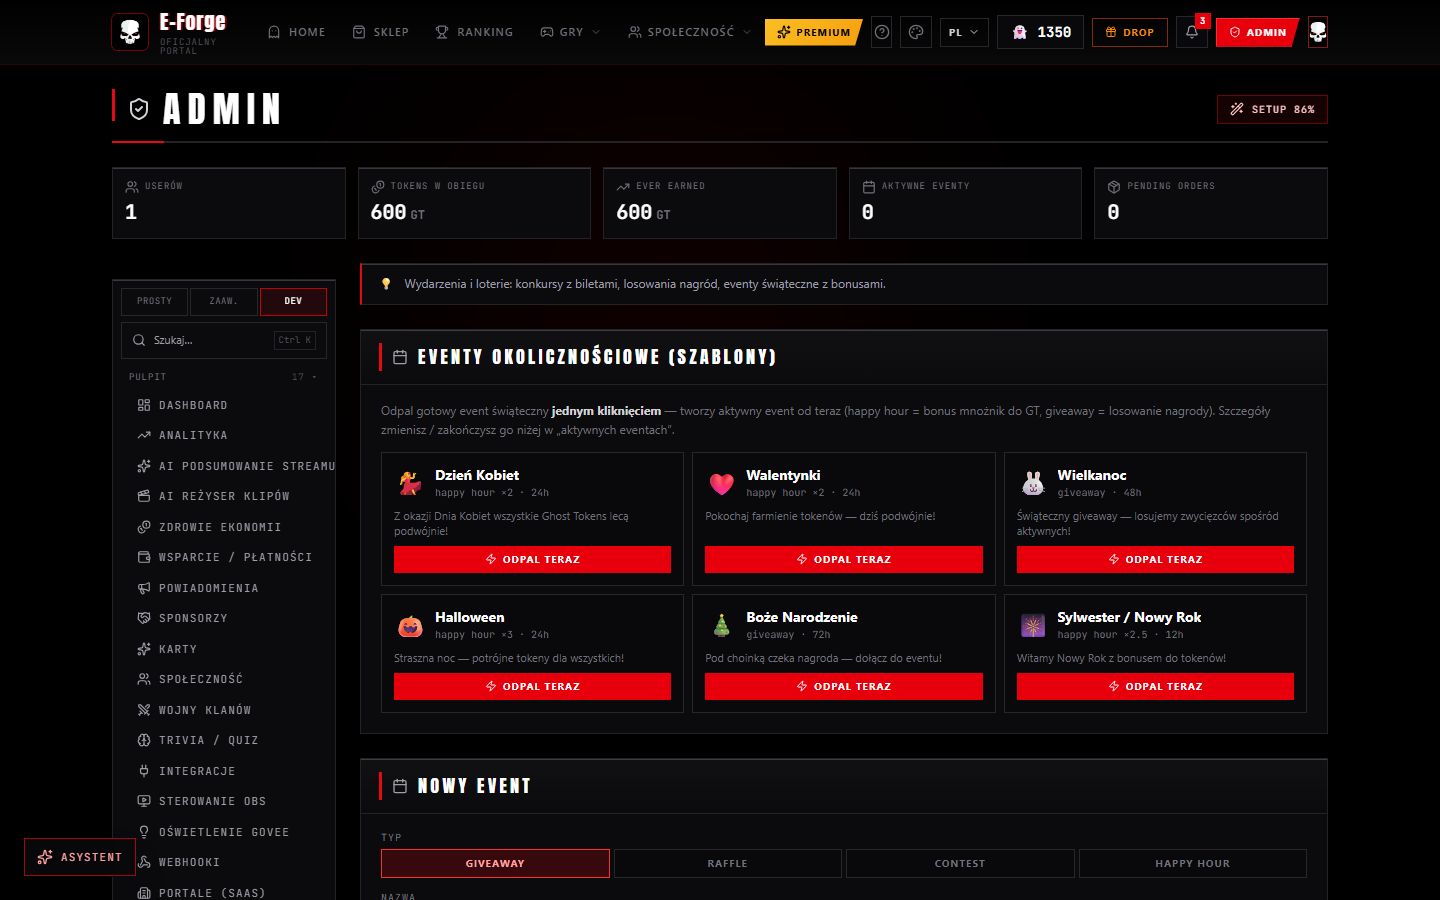Select the Giveaway event type

[x=495, y=863]
